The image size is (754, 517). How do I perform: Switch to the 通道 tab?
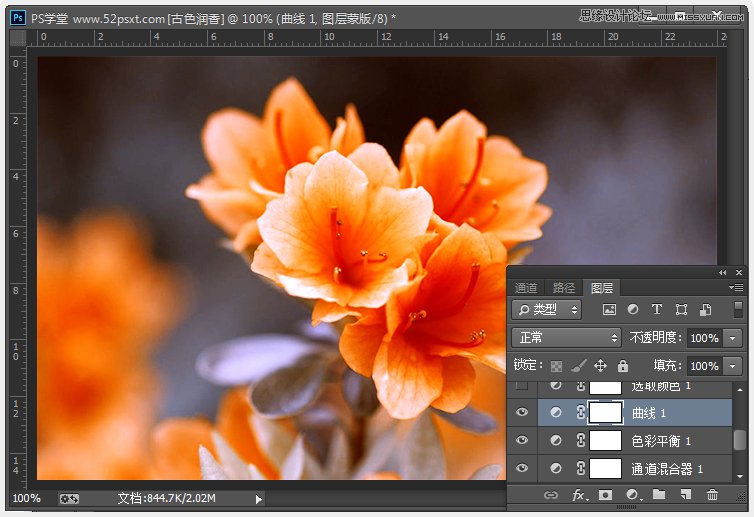[x=526, y=288]
